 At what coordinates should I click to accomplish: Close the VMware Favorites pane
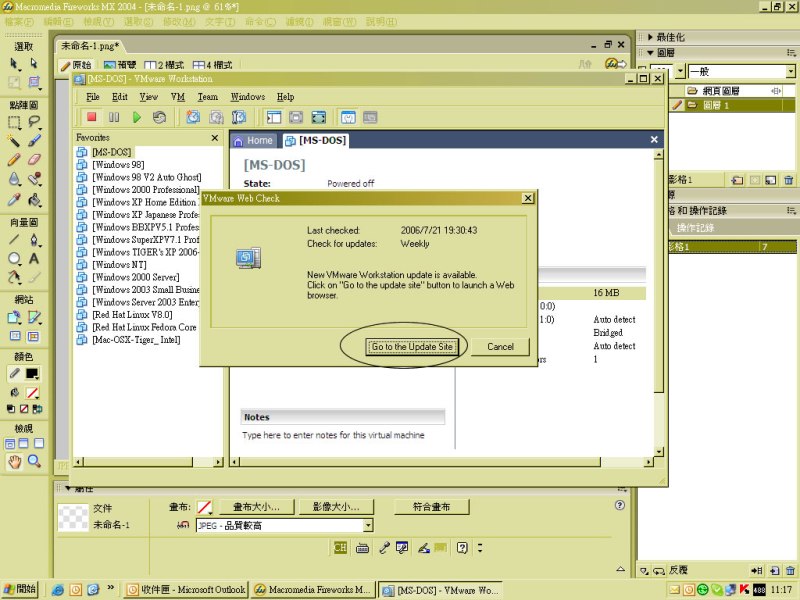[215, 138]
